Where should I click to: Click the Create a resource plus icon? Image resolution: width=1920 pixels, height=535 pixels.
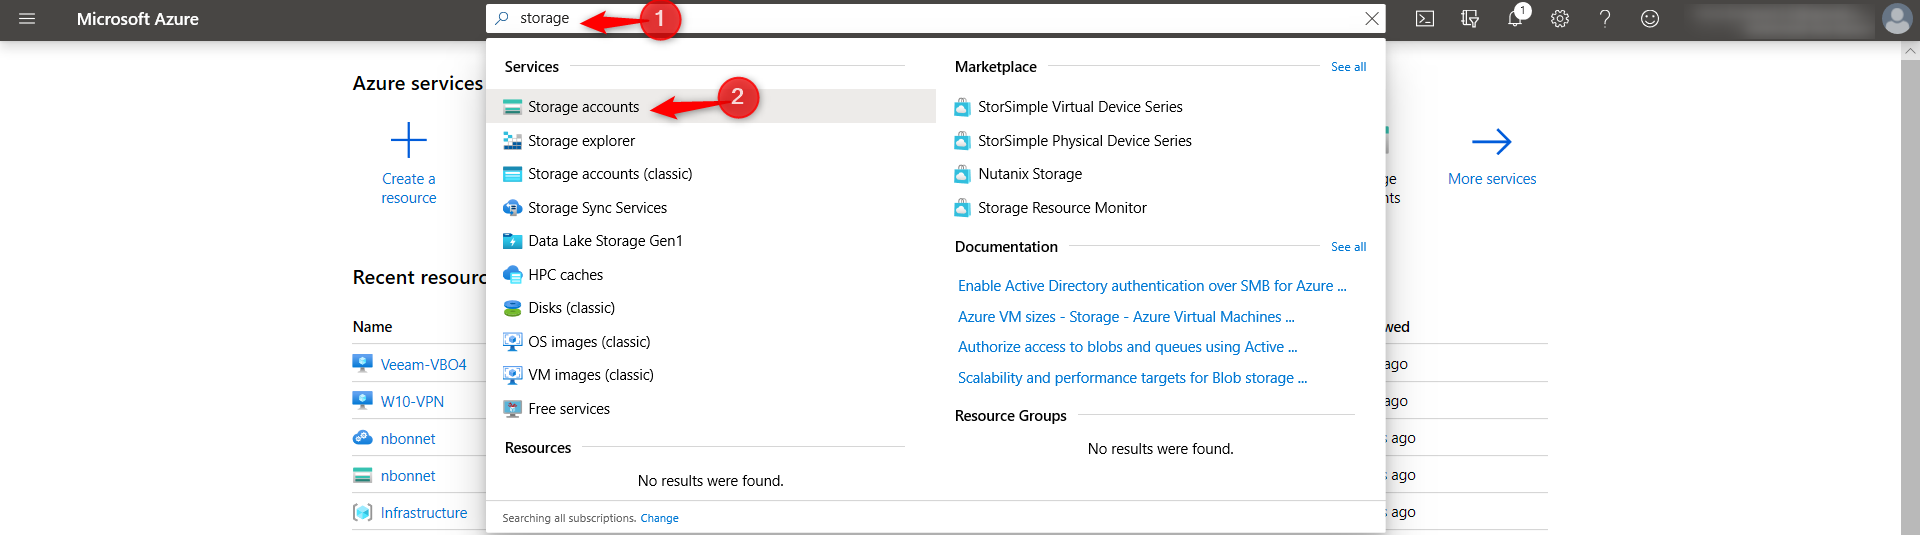coord(408,141)
